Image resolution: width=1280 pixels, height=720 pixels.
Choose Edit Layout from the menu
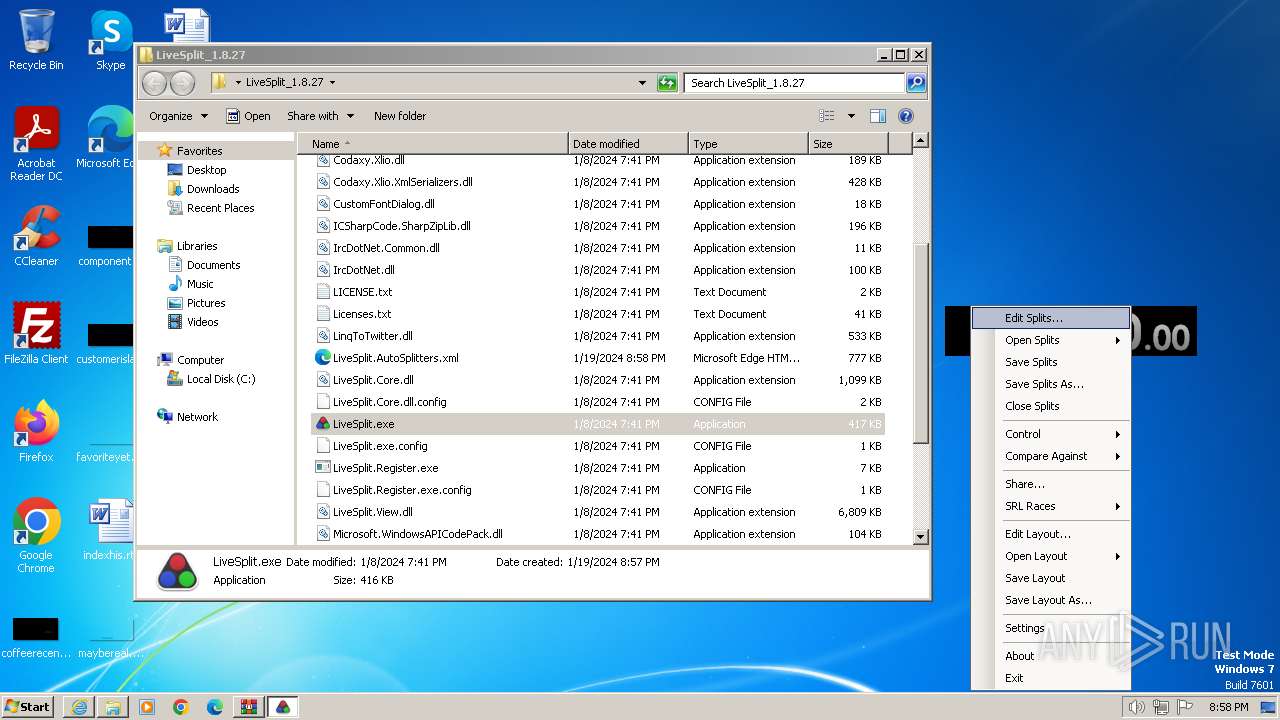pos(1050,534)
